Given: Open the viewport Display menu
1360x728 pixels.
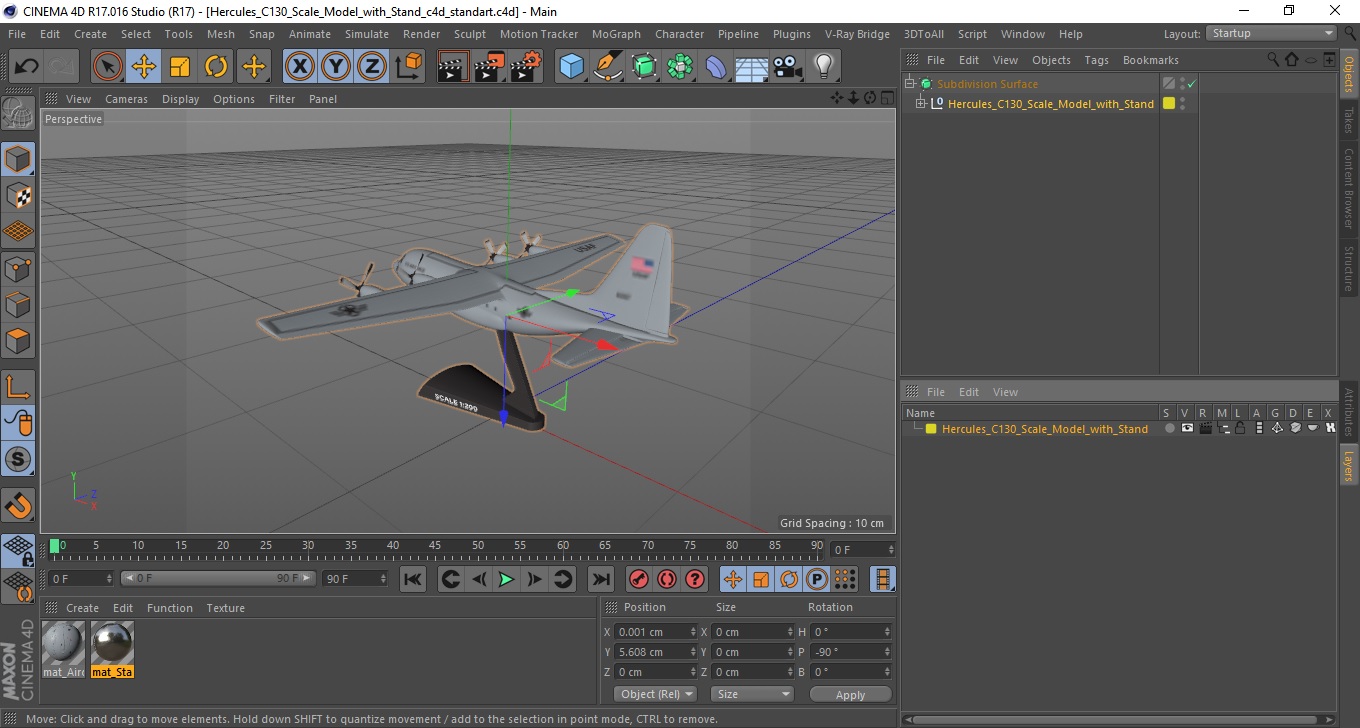Looking at the screenshot, I should pos(181,99).
